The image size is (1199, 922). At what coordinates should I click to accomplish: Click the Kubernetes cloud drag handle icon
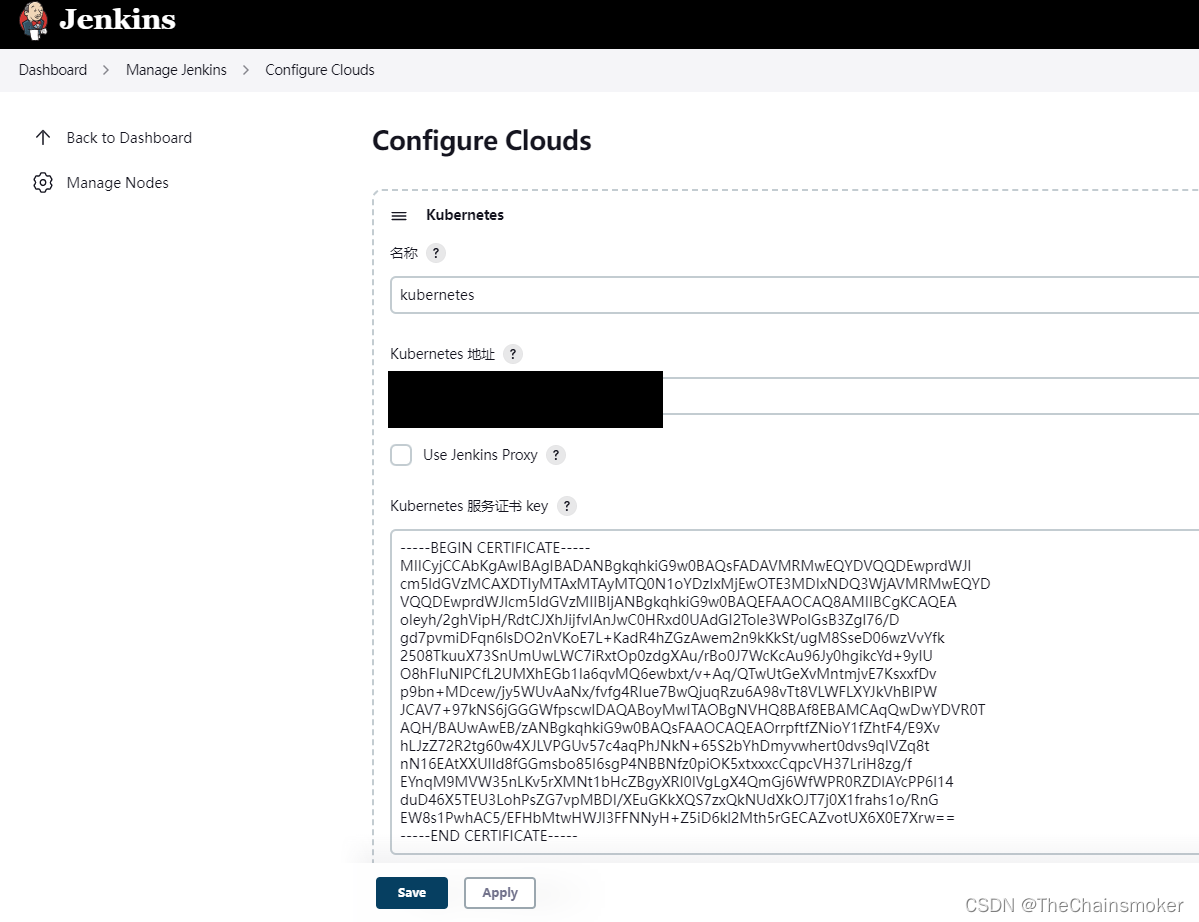(x=399, y=216)
